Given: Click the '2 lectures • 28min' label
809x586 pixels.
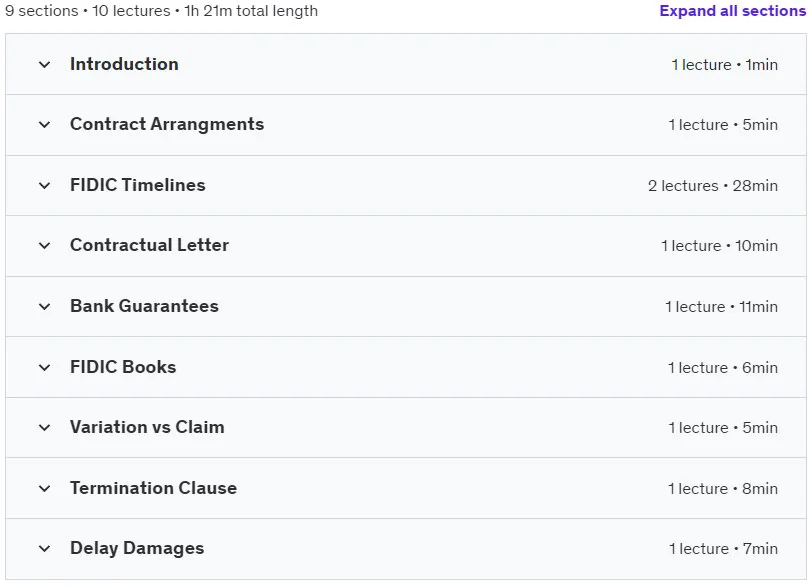Looking at the screenshot, I should point(713,186).
